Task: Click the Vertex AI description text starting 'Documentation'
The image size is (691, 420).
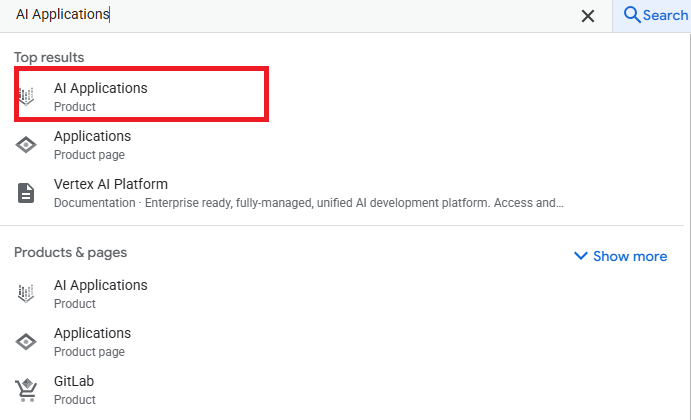Action: click(308, 203)
